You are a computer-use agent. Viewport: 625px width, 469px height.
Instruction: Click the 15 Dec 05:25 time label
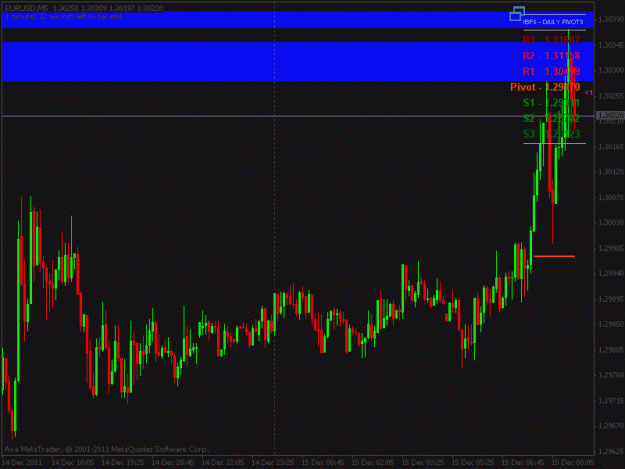pyautogui.click(x=473, y=463)
